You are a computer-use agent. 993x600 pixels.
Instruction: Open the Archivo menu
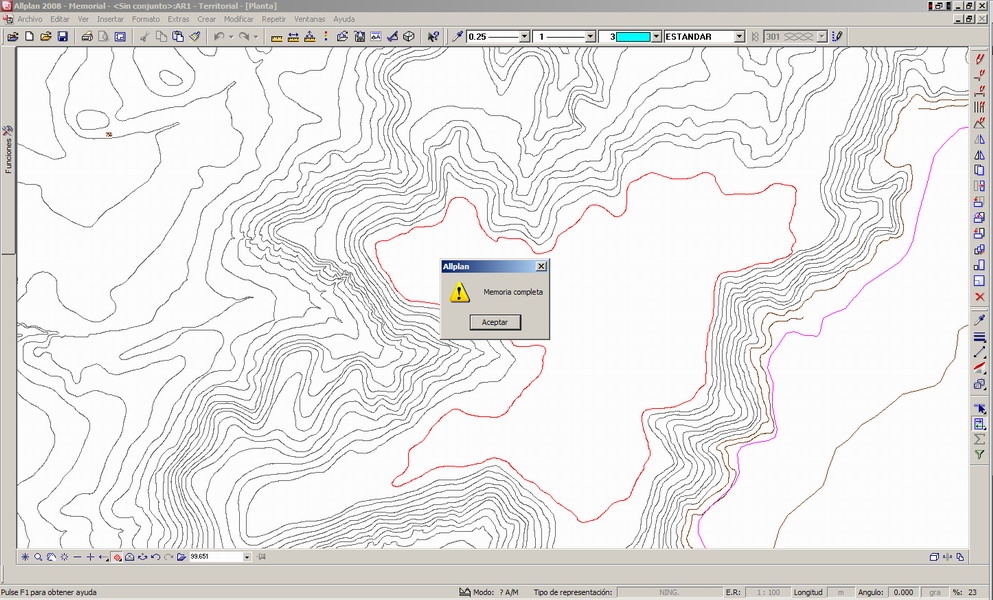tap(30, 19)
